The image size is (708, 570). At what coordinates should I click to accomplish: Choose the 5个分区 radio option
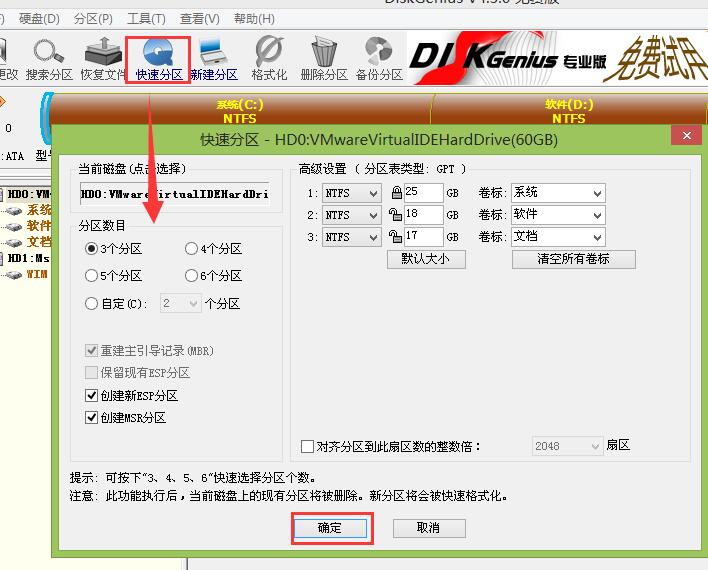pos(91,276)
